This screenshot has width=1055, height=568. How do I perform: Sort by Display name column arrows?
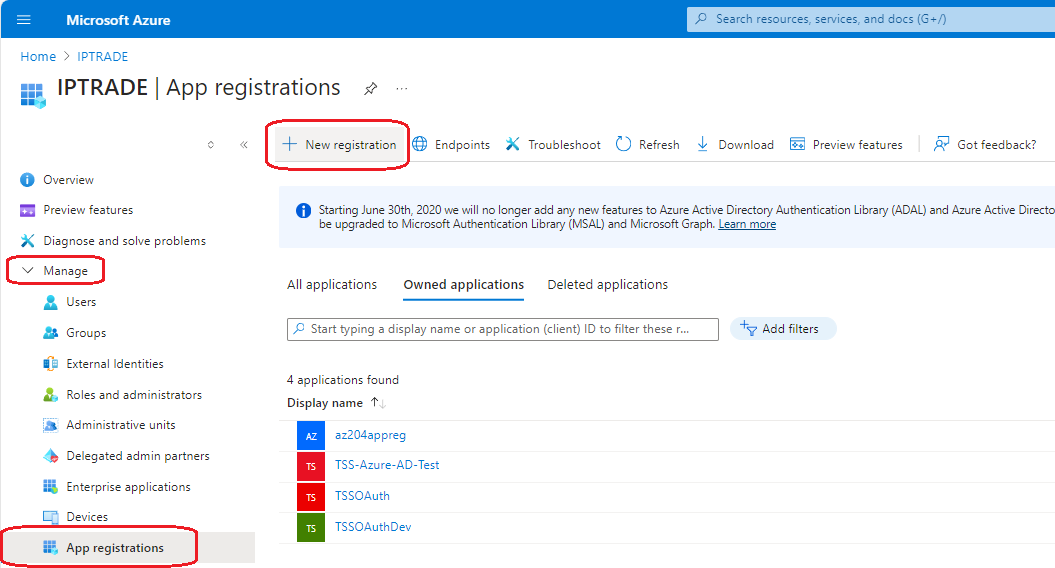[x=378, y=403]
